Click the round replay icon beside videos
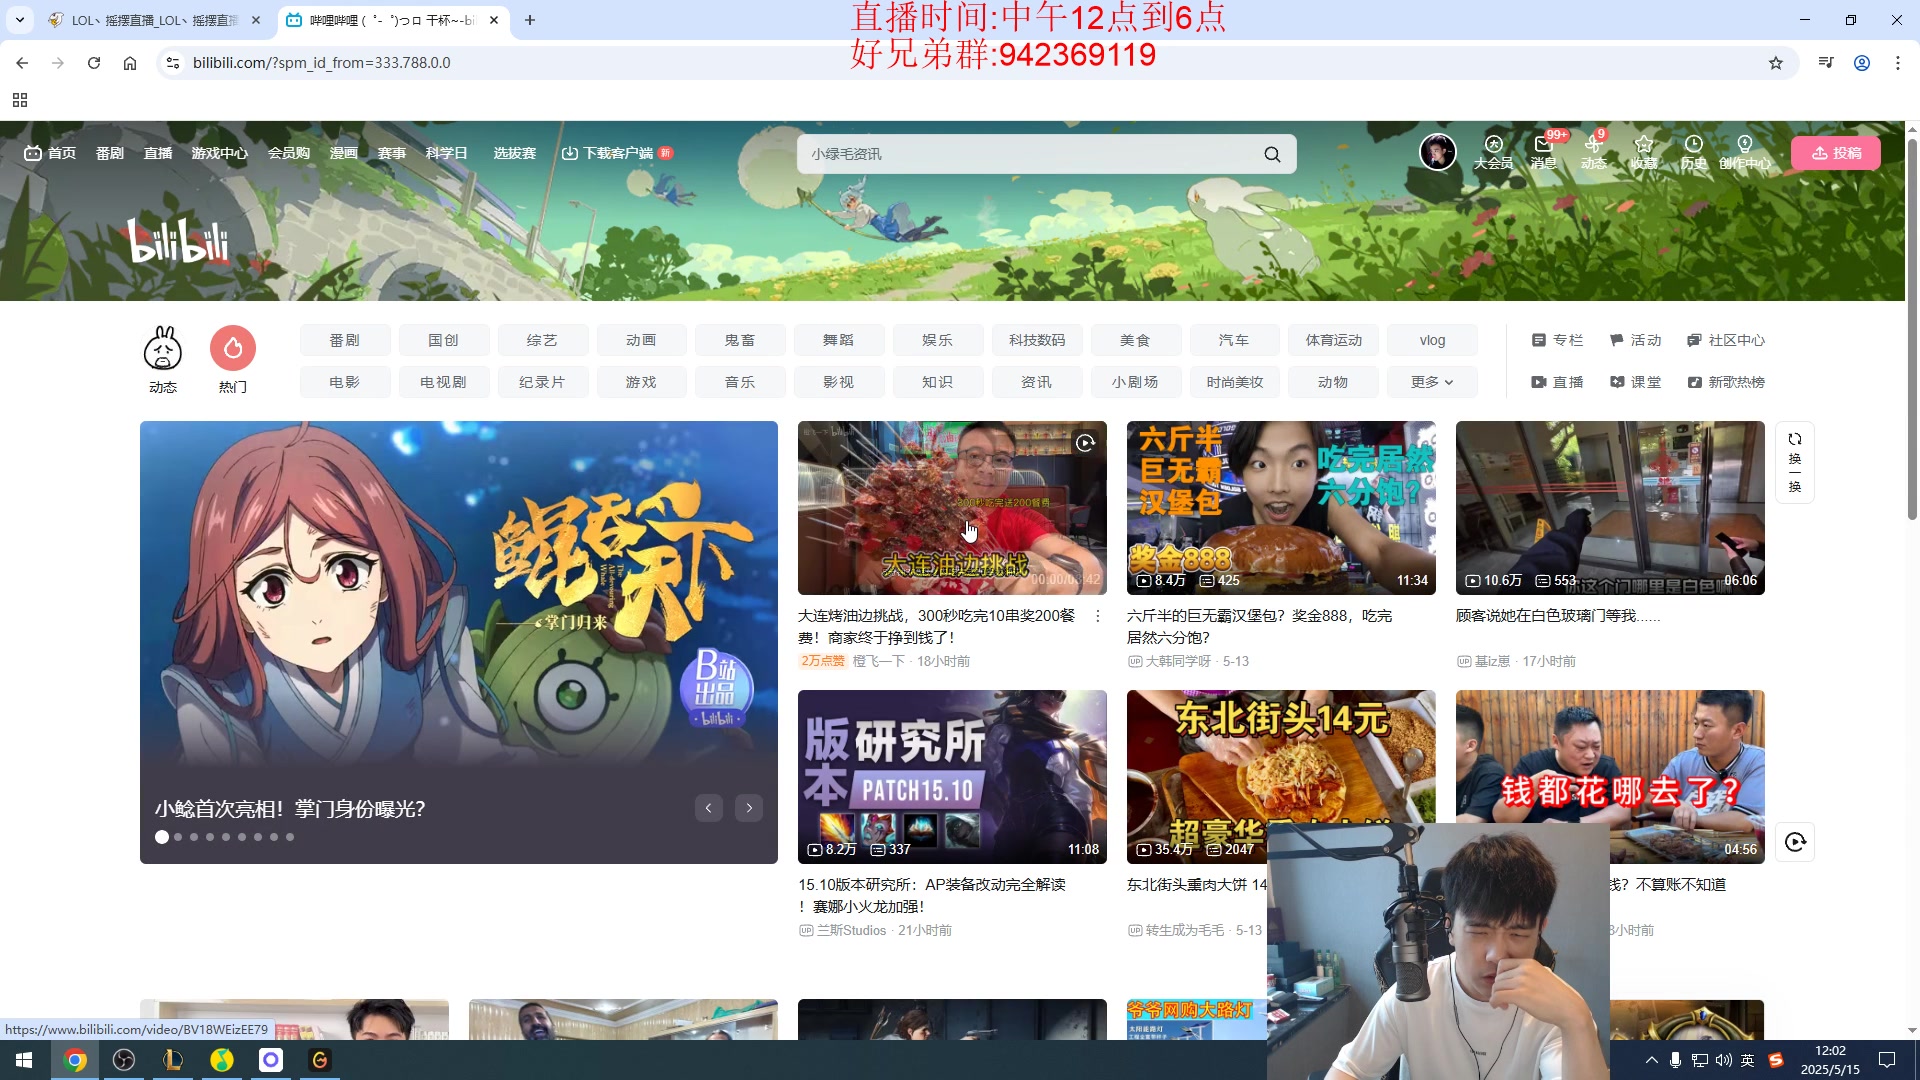Image resolution: width=1920 pixels, height=1080 pixels. (1795, 842)
